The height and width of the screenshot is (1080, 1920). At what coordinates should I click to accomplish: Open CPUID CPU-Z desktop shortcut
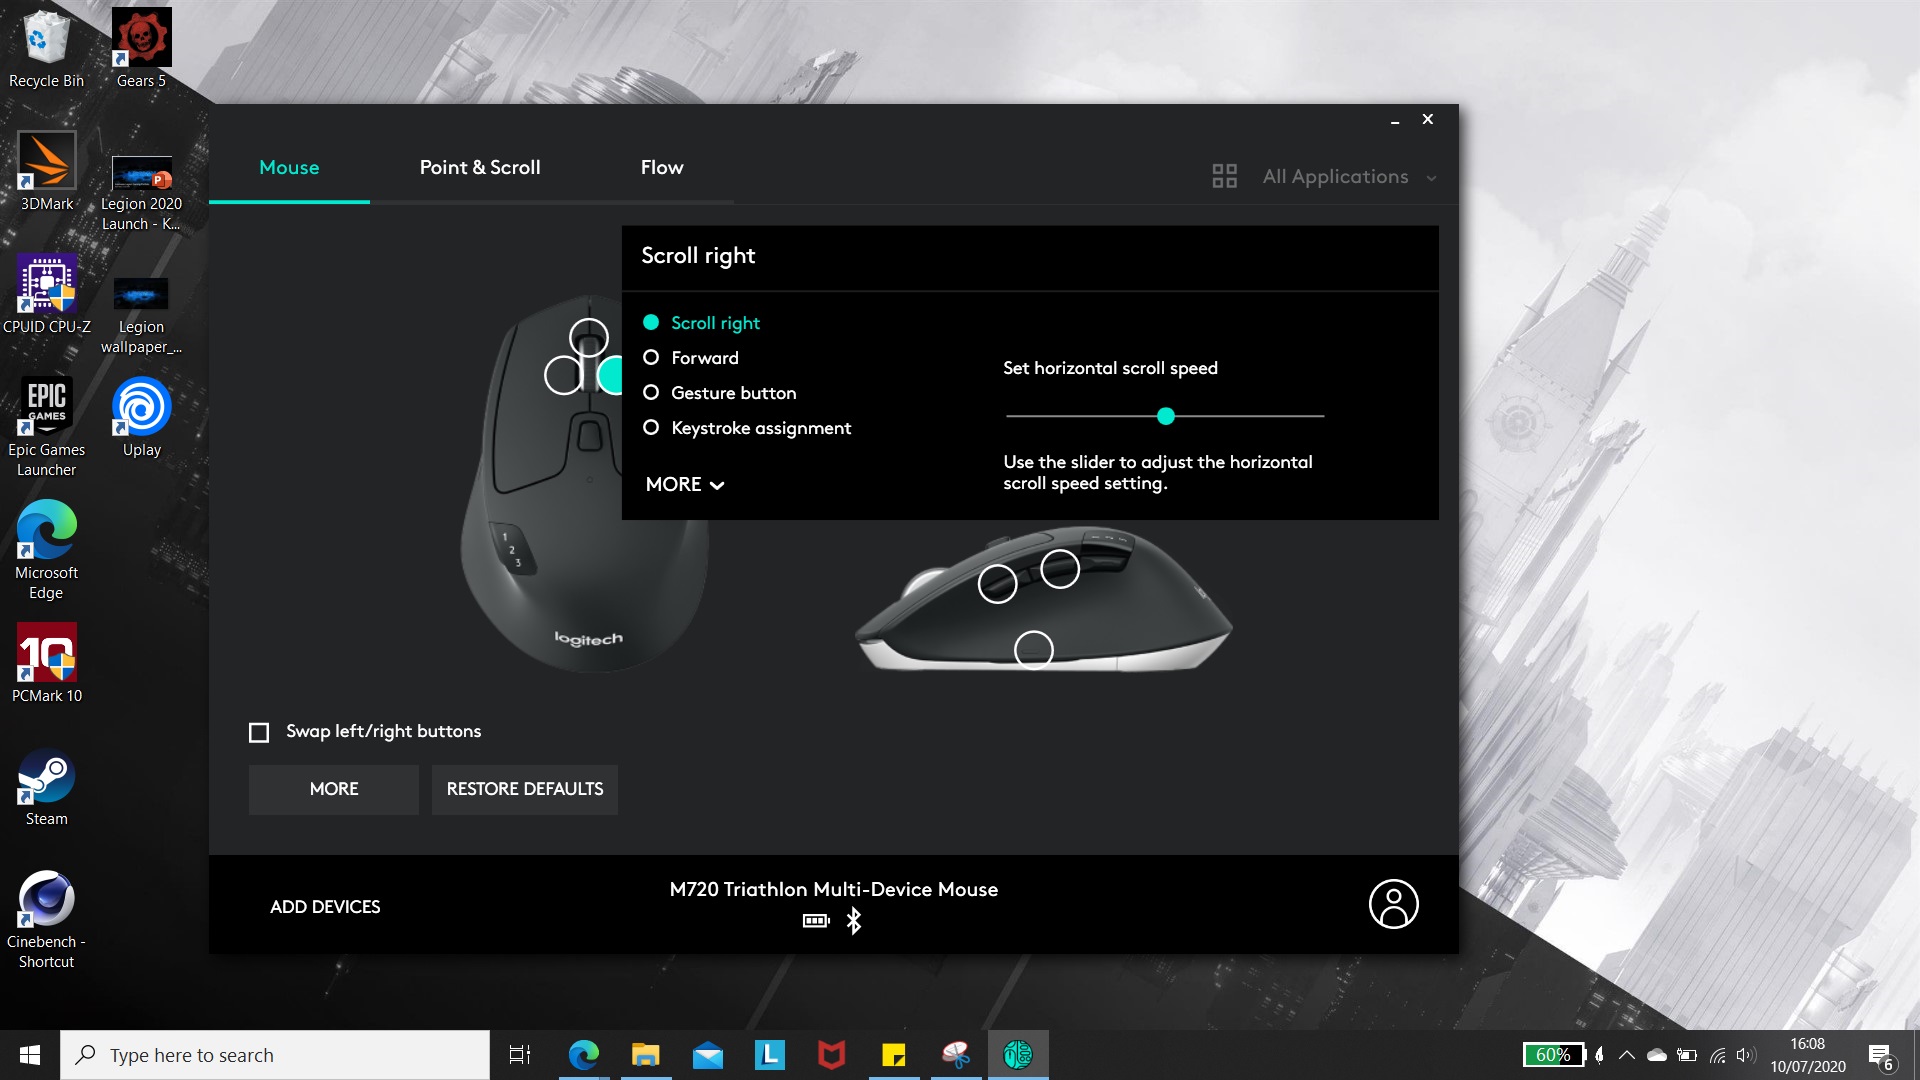(x=46, y=294)
